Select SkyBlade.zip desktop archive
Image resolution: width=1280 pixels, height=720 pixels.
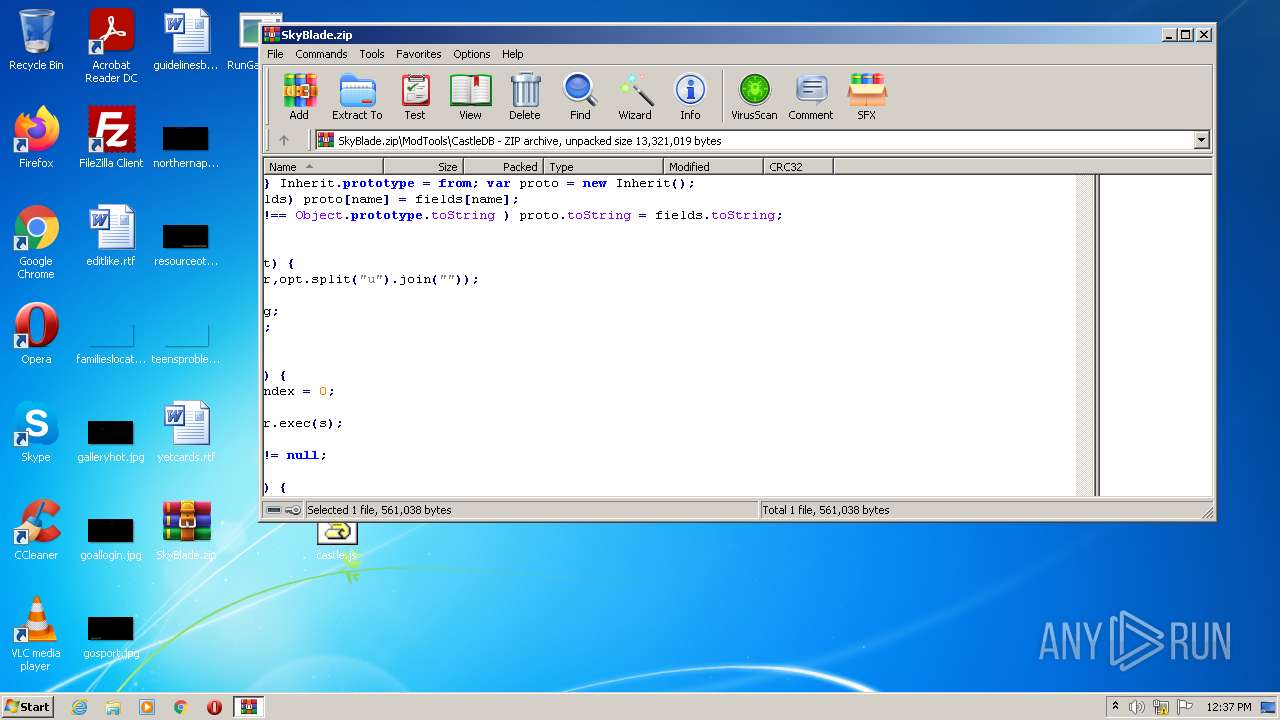coord(186,530)
